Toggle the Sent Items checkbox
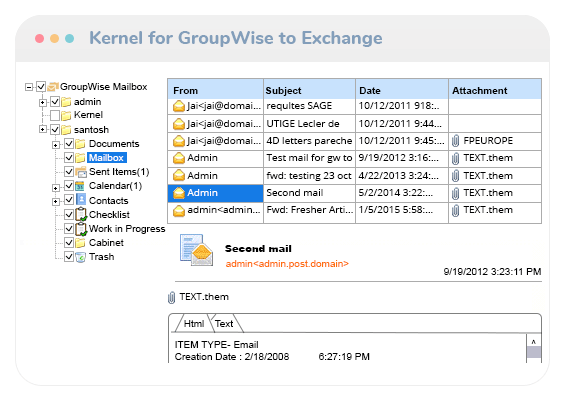This screenshot has height=401, width=565. coord(69,171)
